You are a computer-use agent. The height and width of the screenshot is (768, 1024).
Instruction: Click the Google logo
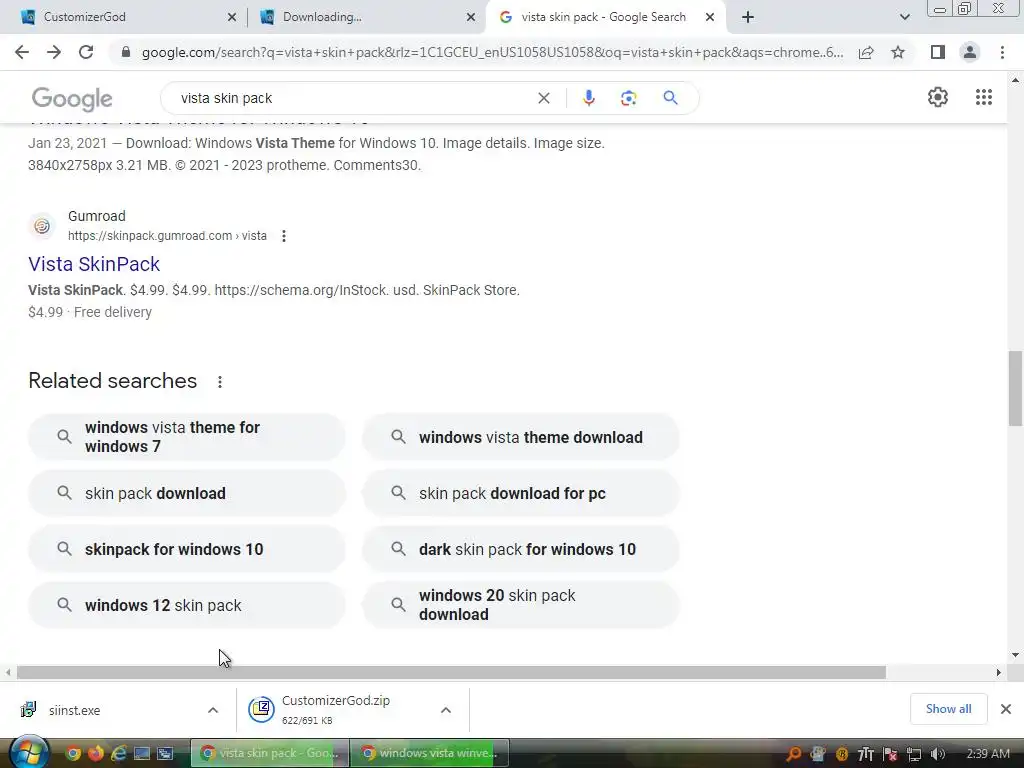(x=72, y=99)
